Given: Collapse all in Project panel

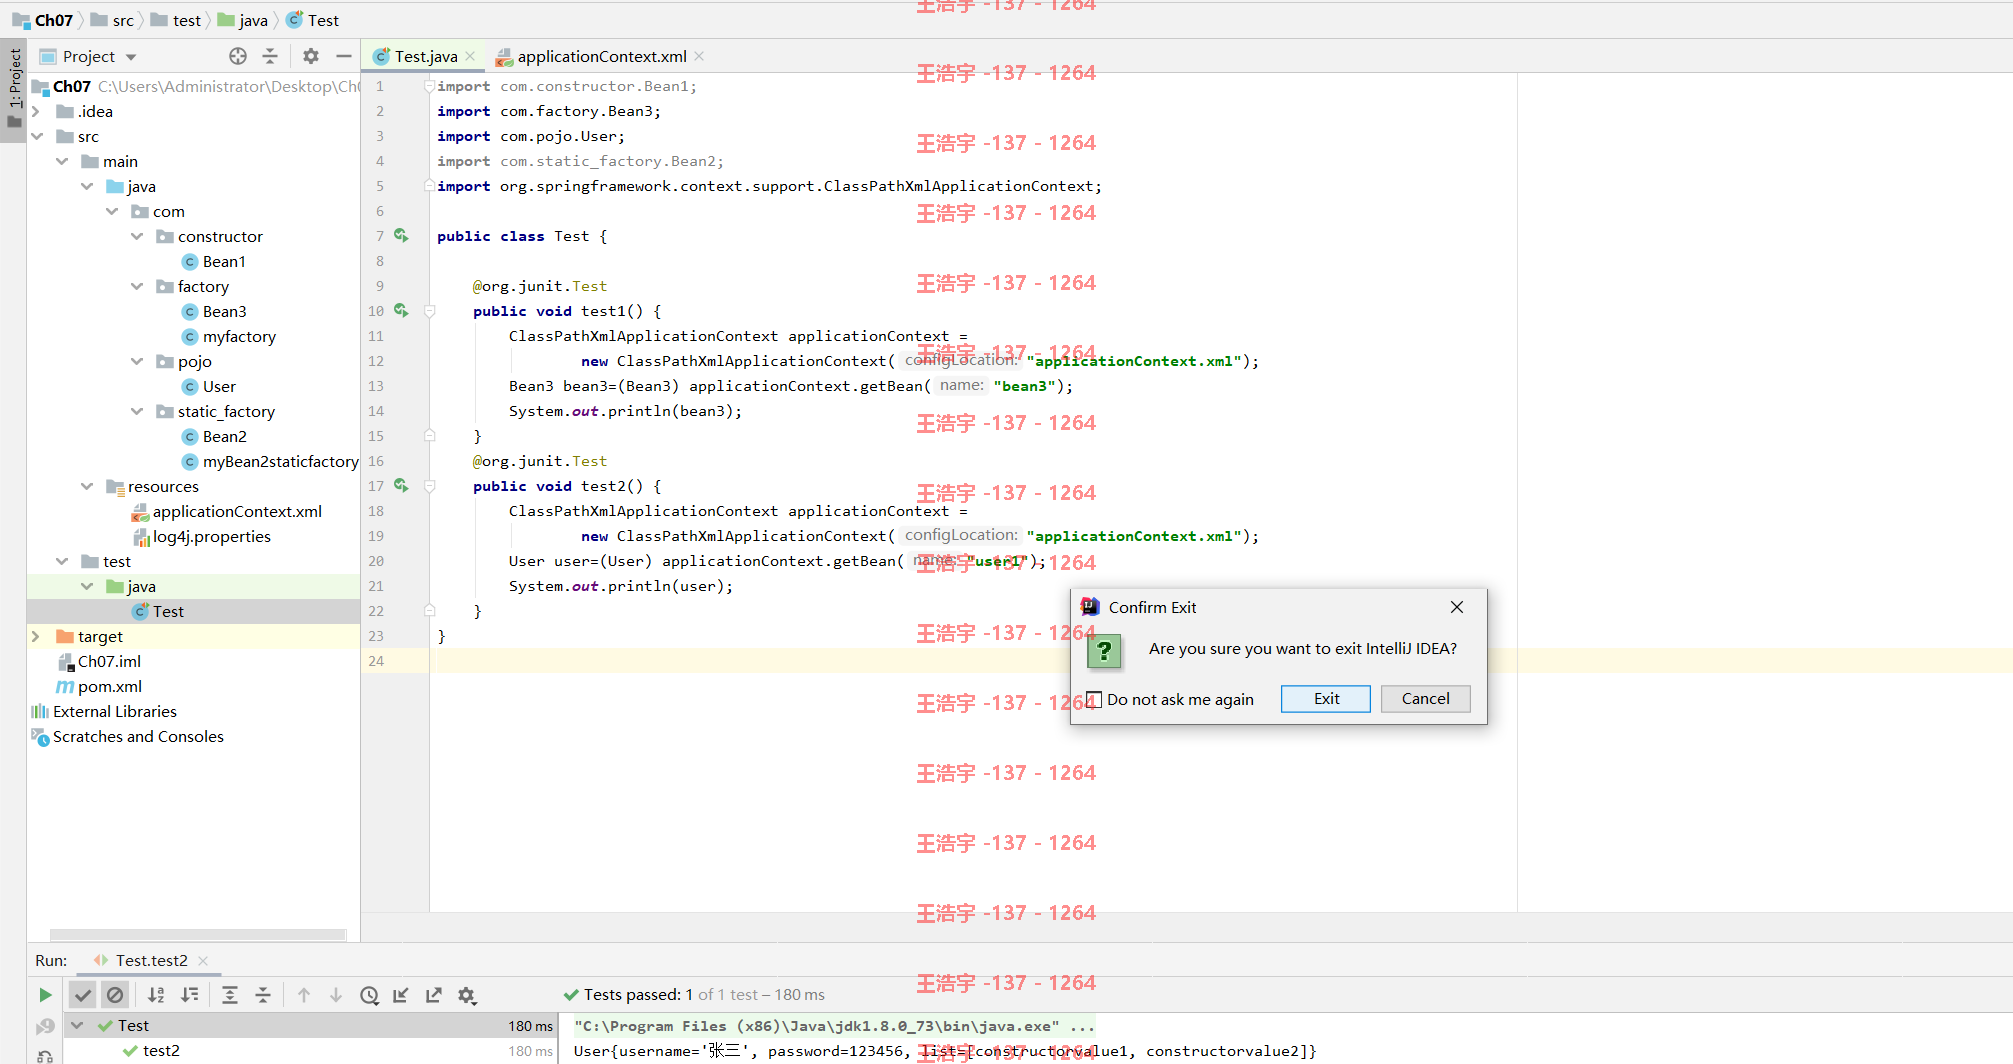Looking at the screenshot, I should [270, 56].
